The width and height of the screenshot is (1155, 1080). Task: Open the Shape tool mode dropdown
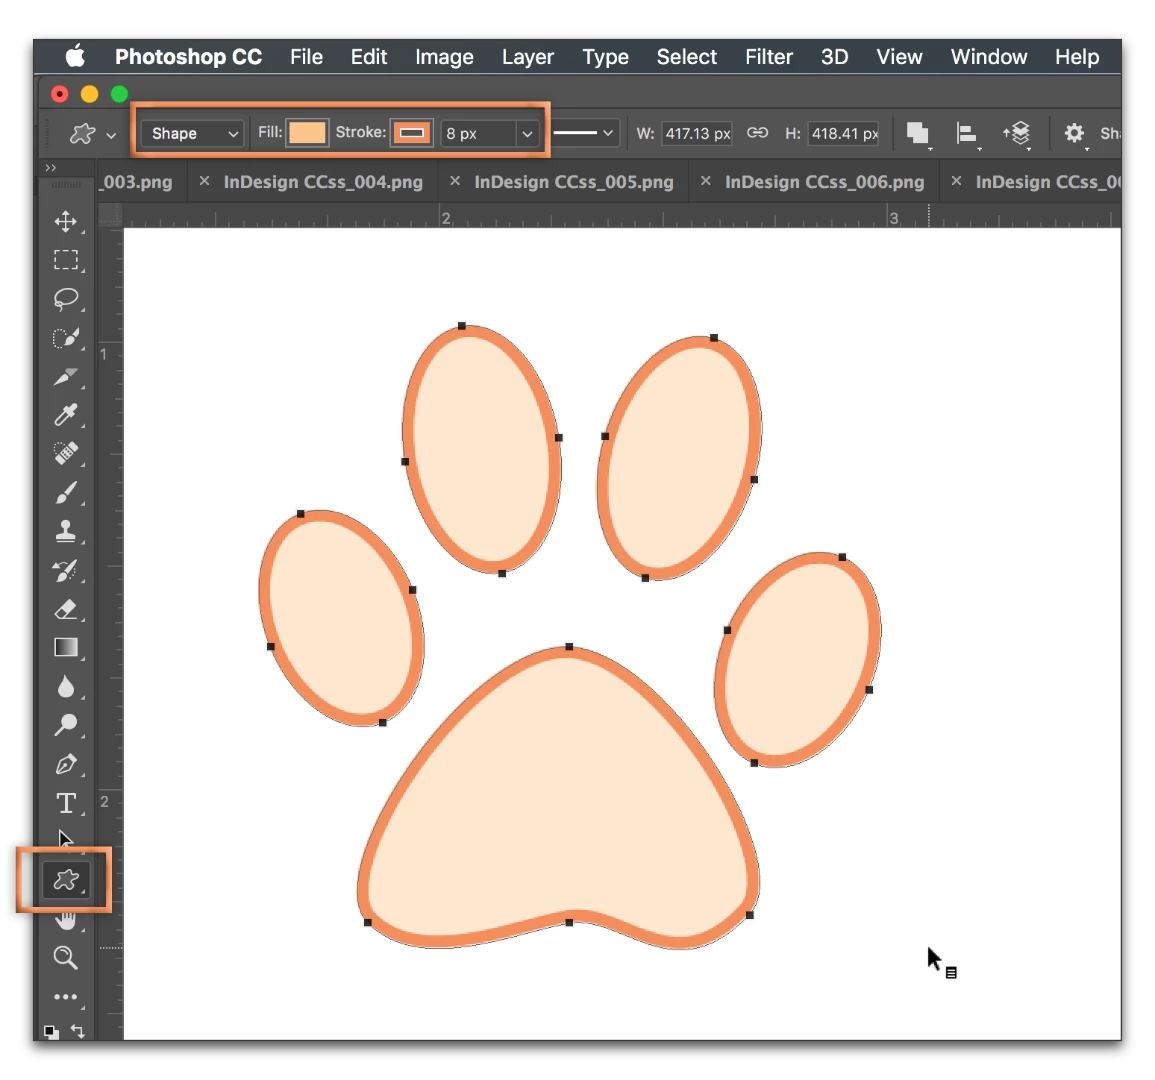pos(192,133)
